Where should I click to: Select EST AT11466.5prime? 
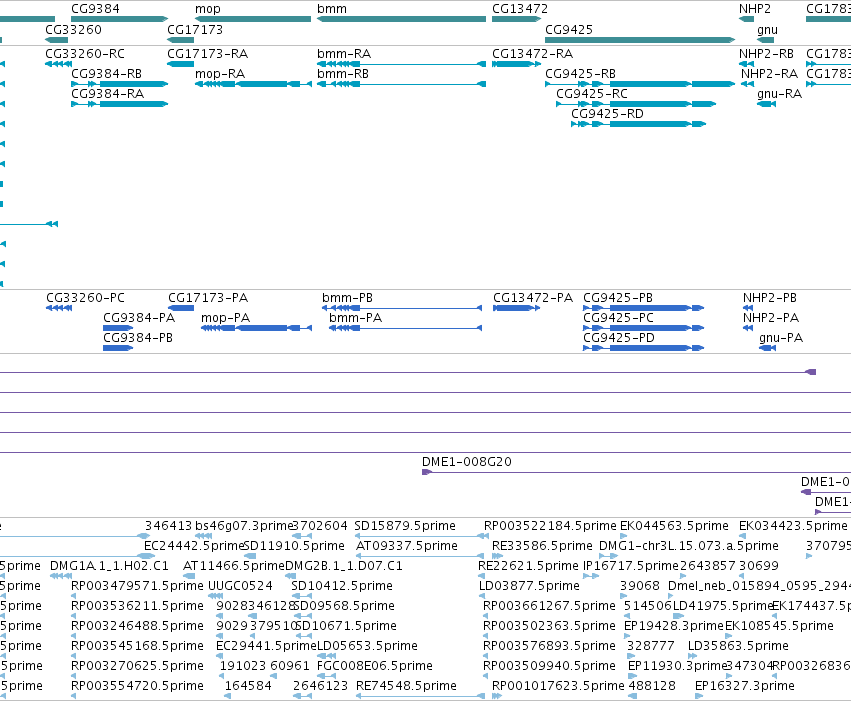click(x=234, y=566)
